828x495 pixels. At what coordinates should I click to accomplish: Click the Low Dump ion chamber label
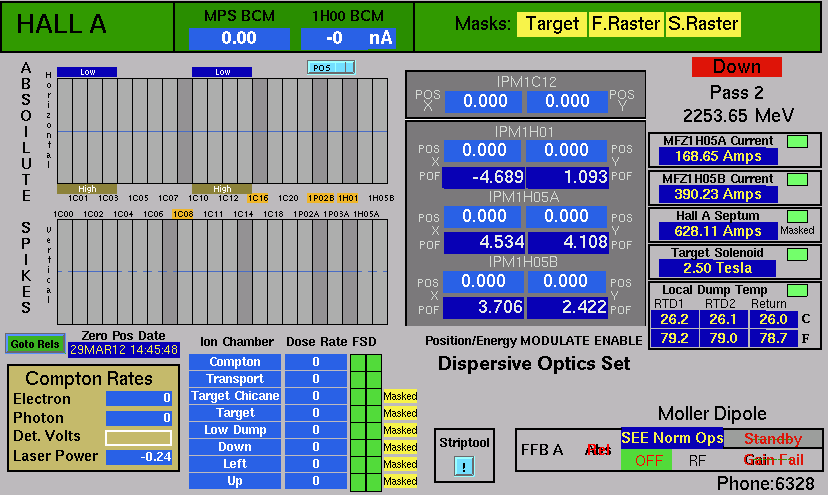coord(235,430)
